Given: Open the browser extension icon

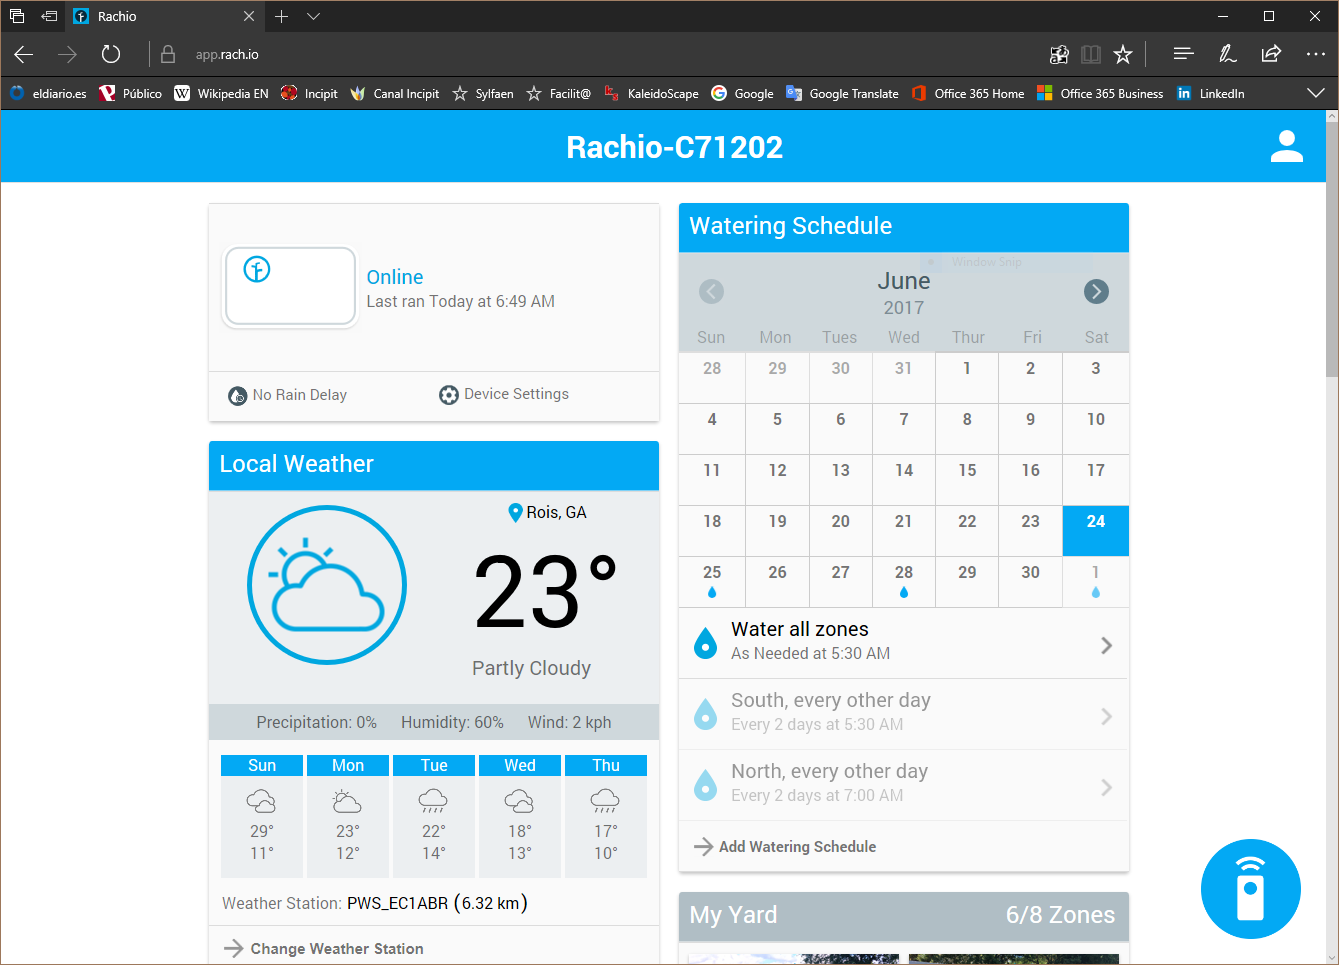Looking at the screenshot, I should pos(1059,54).
